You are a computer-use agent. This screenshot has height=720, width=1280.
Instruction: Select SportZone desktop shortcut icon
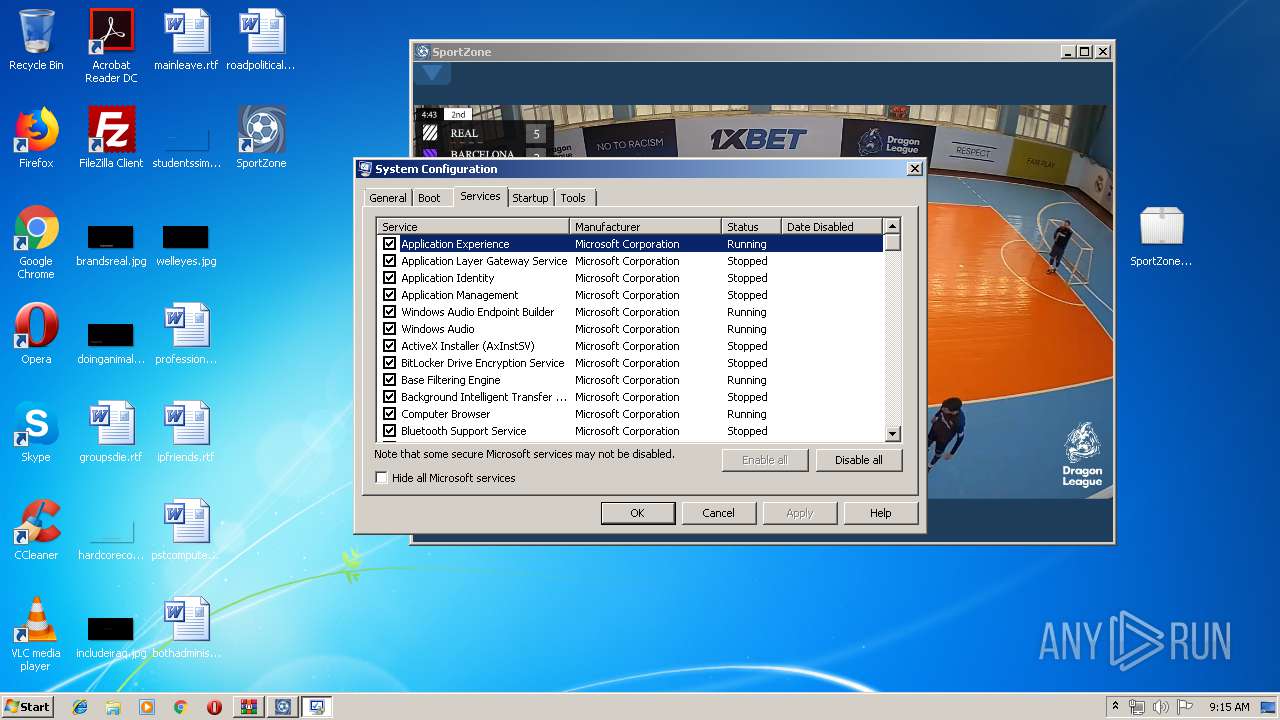tap(261, 138)
